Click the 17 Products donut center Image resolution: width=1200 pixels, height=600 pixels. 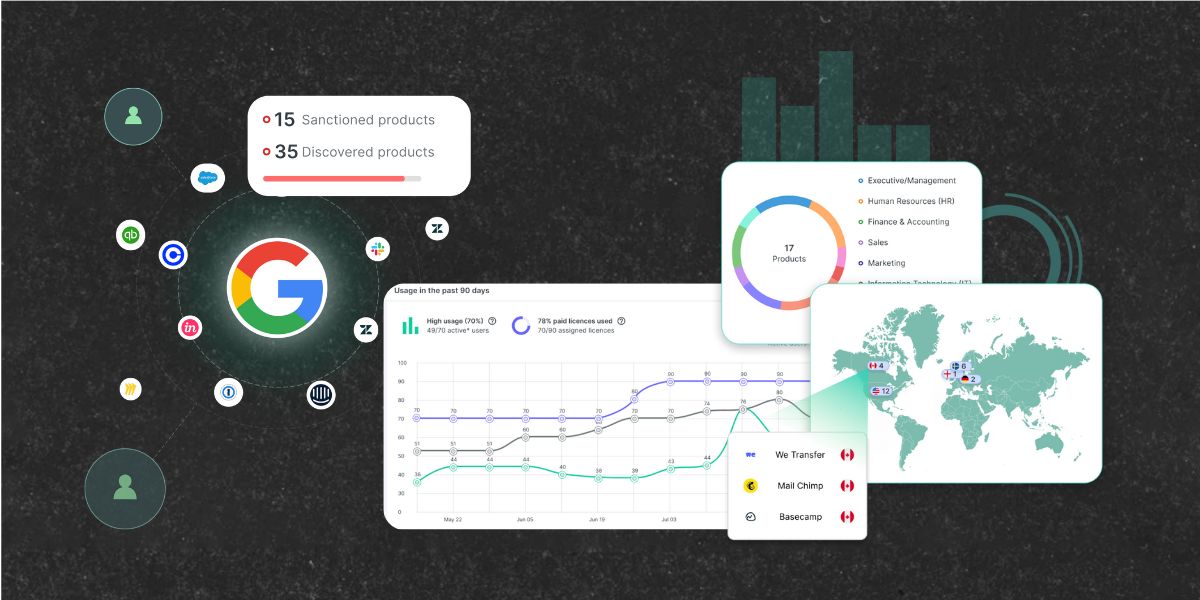pyautogui.click(x=789, y=253)
